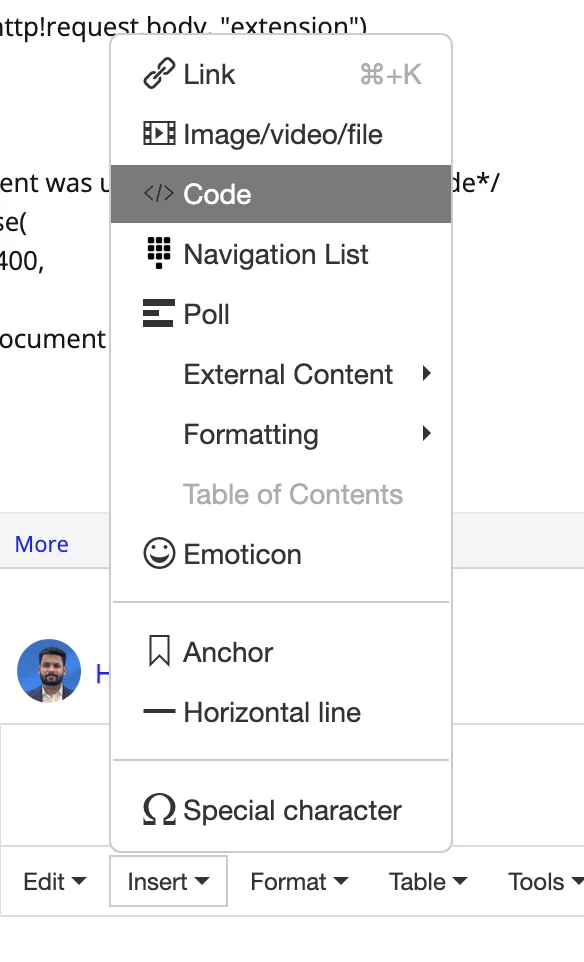
Task: Collapse the Insert menu button
Action: tap(168, 881)
